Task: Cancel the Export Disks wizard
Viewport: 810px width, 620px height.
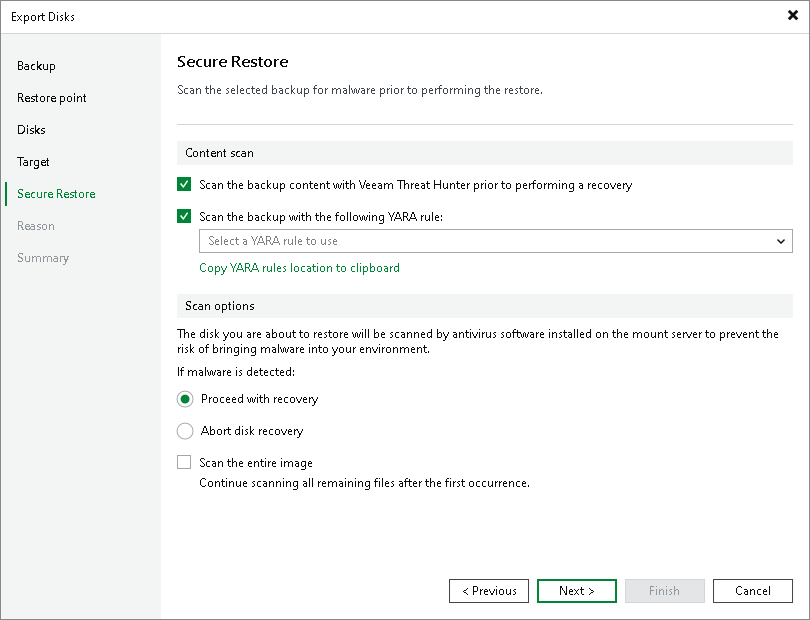Action: [752, 591]
